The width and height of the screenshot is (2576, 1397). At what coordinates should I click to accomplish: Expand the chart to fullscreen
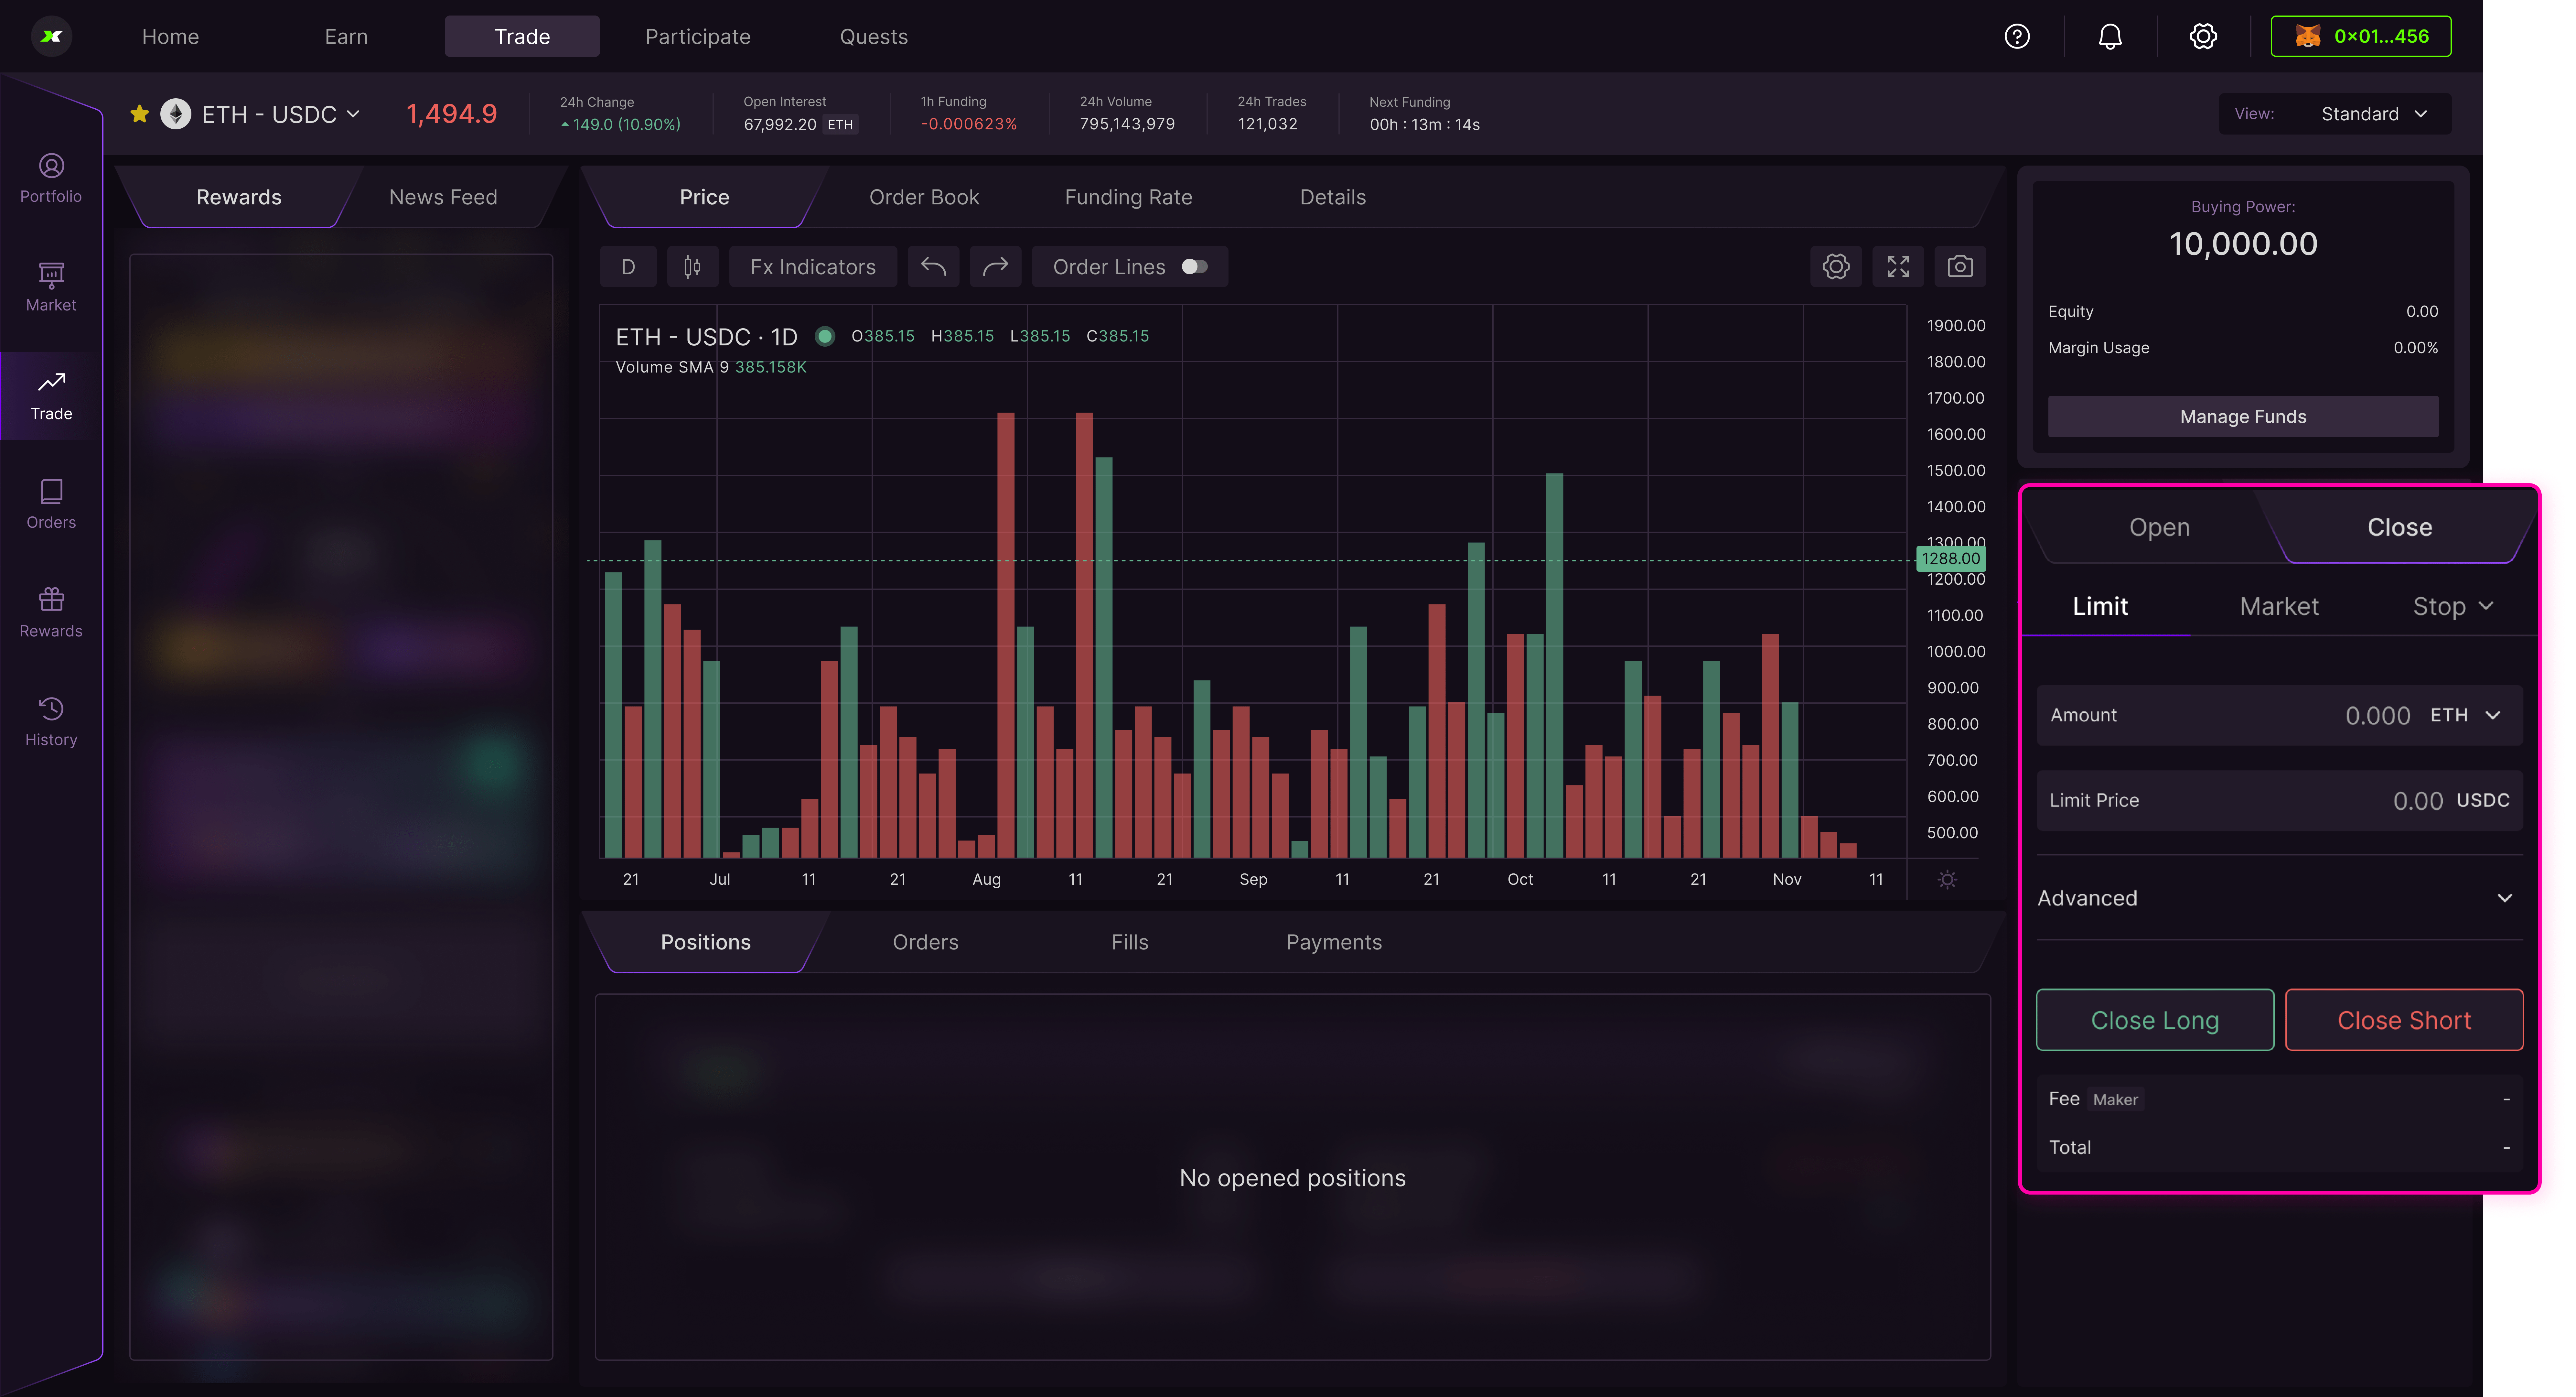[x=1898, y=267]
